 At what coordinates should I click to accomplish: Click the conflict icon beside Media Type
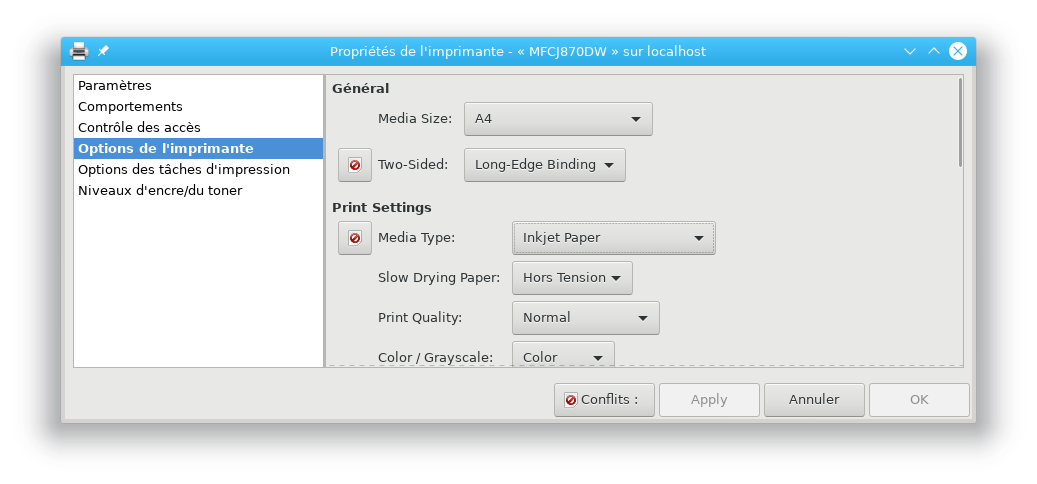(x=354, y=237)
